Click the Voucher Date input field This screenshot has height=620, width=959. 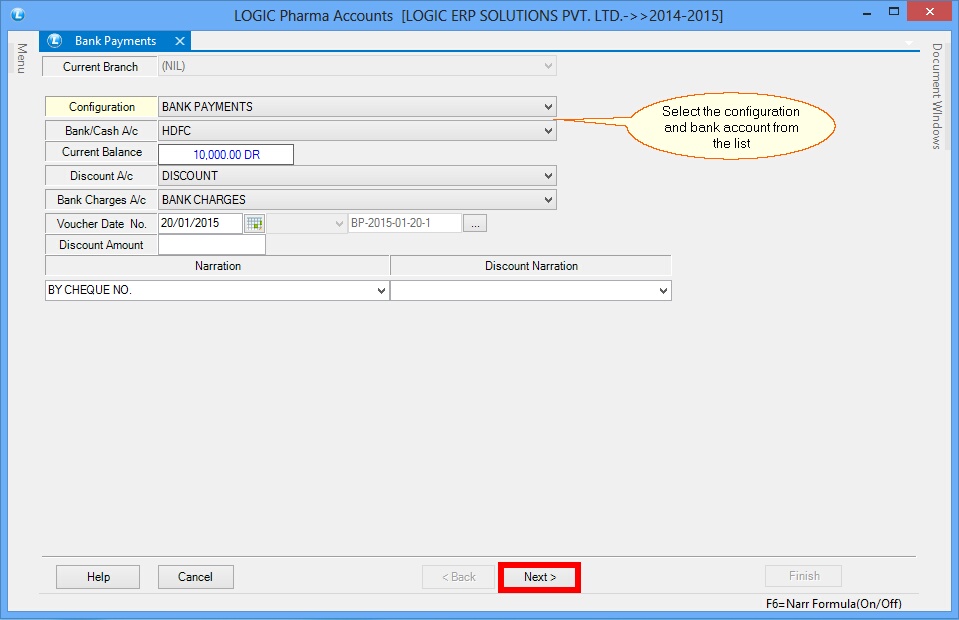tap(201, 223)
